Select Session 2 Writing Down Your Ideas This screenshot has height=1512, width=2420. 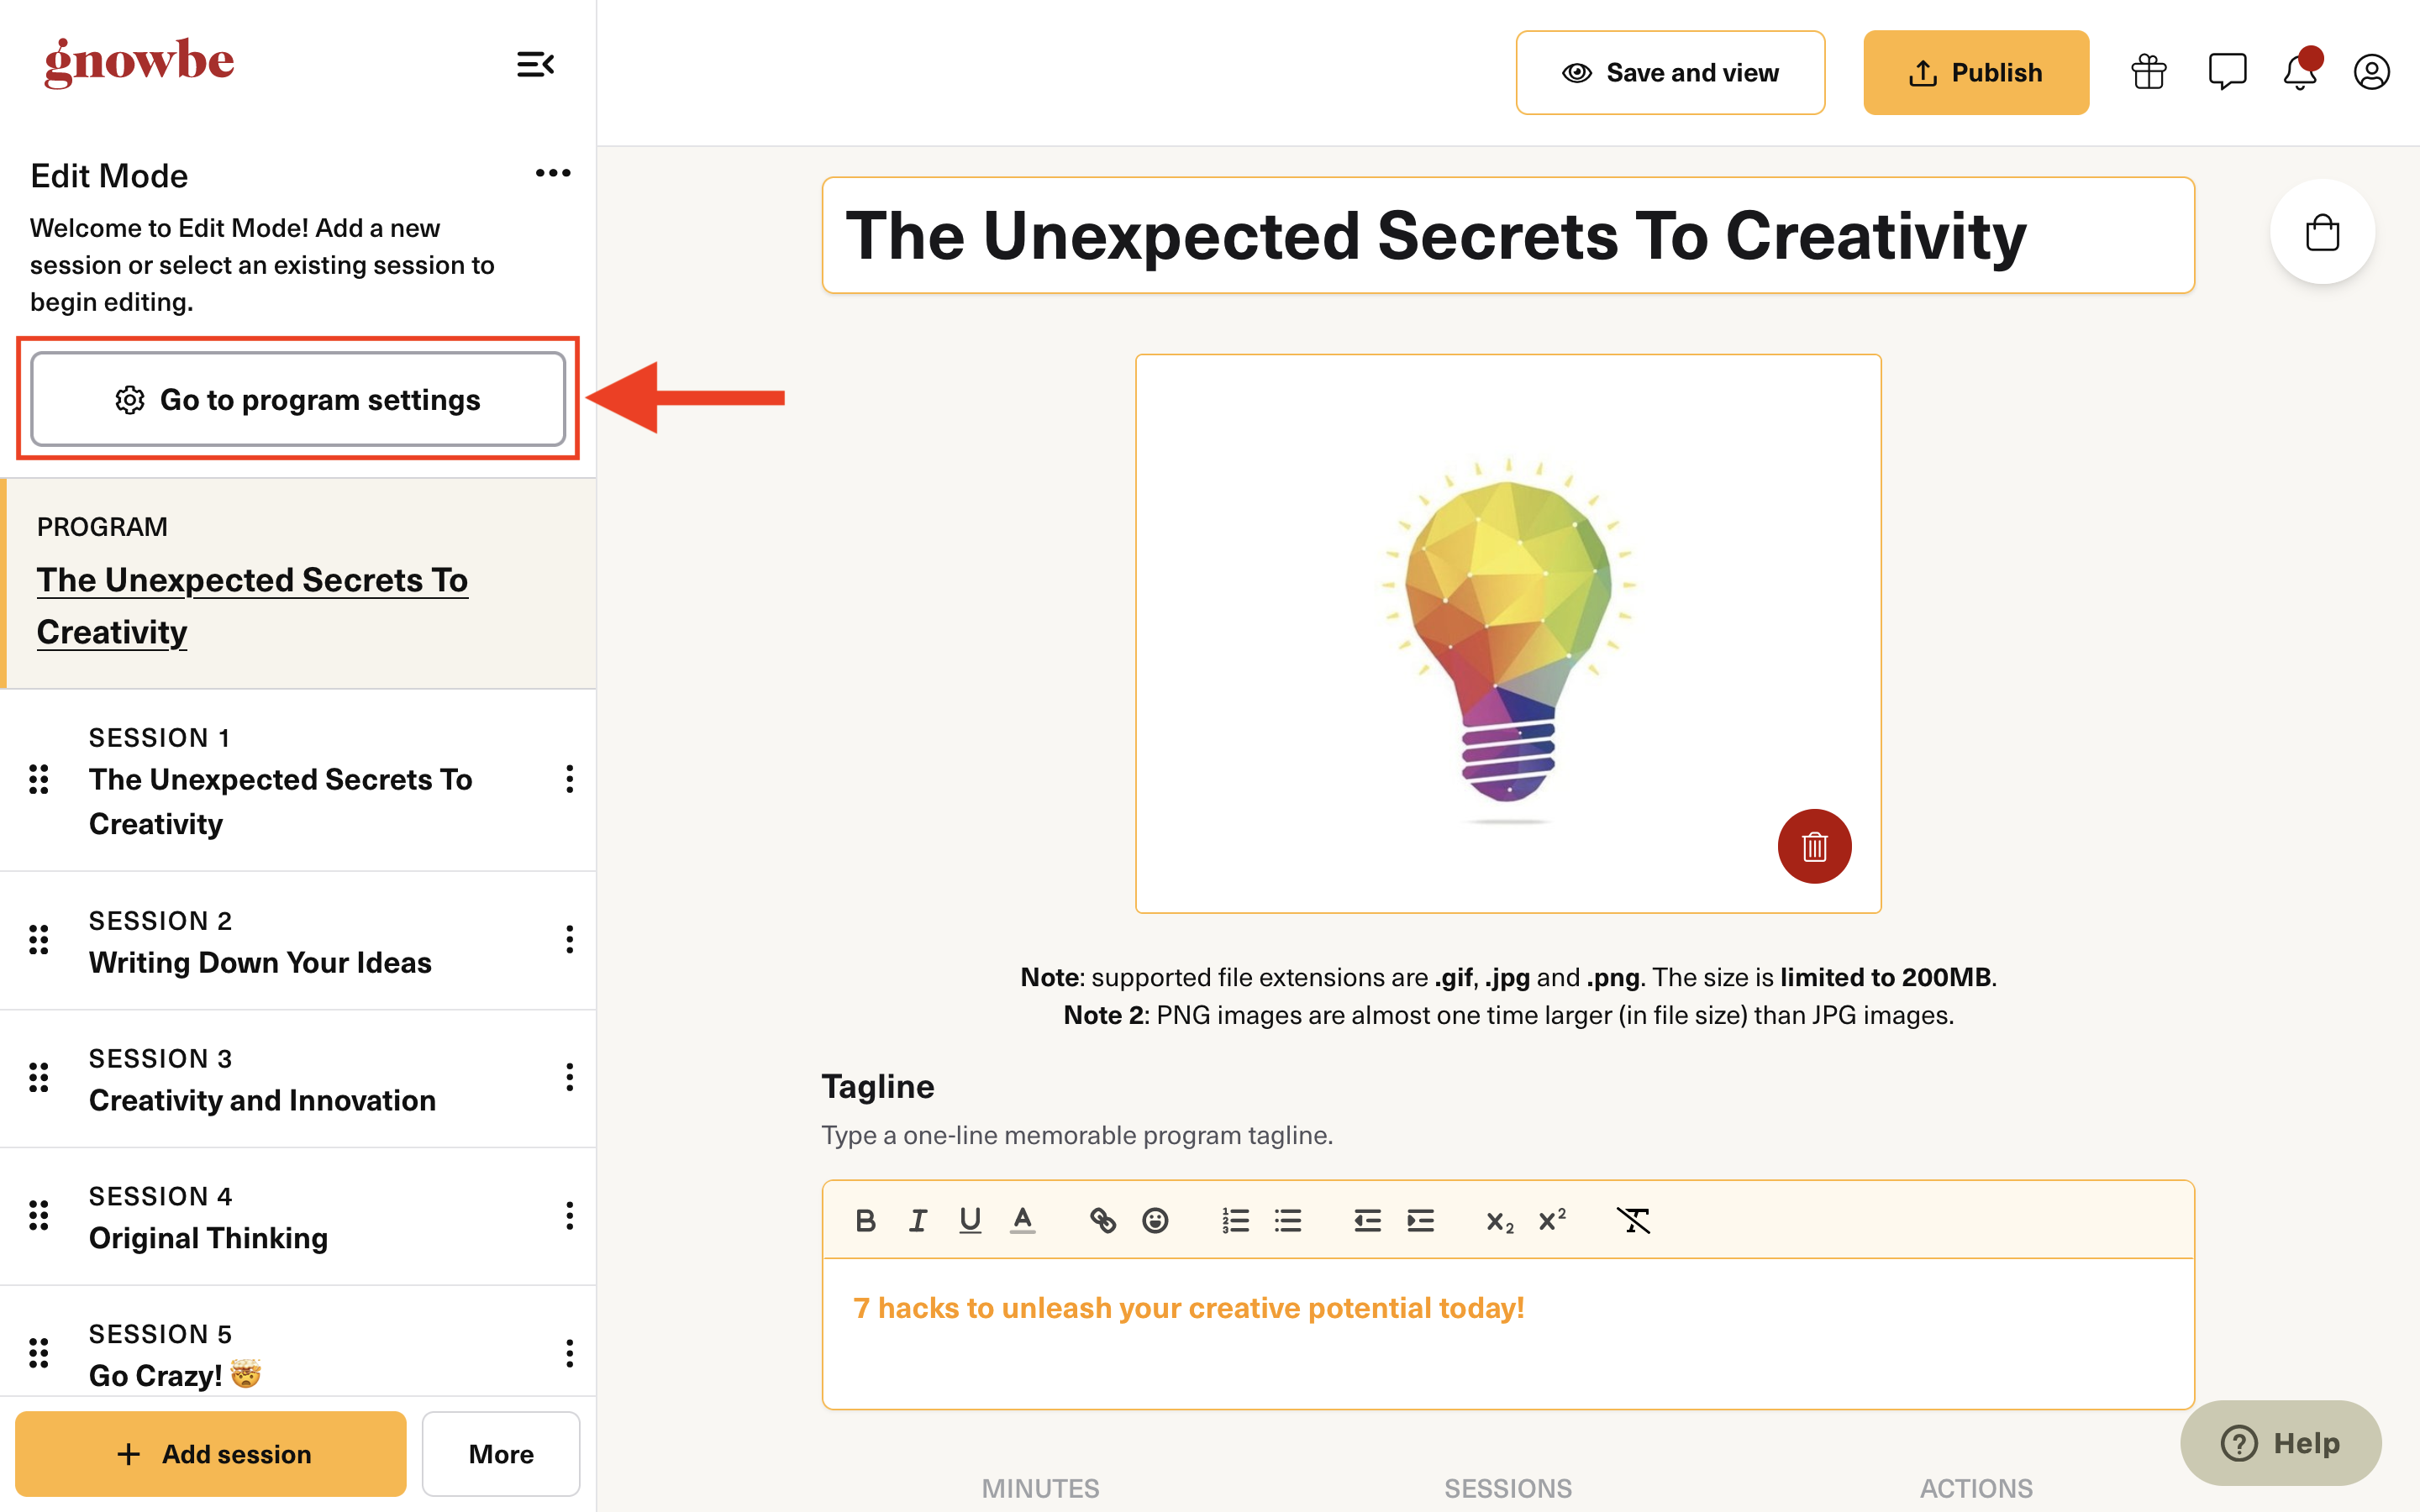pos(298,941)
